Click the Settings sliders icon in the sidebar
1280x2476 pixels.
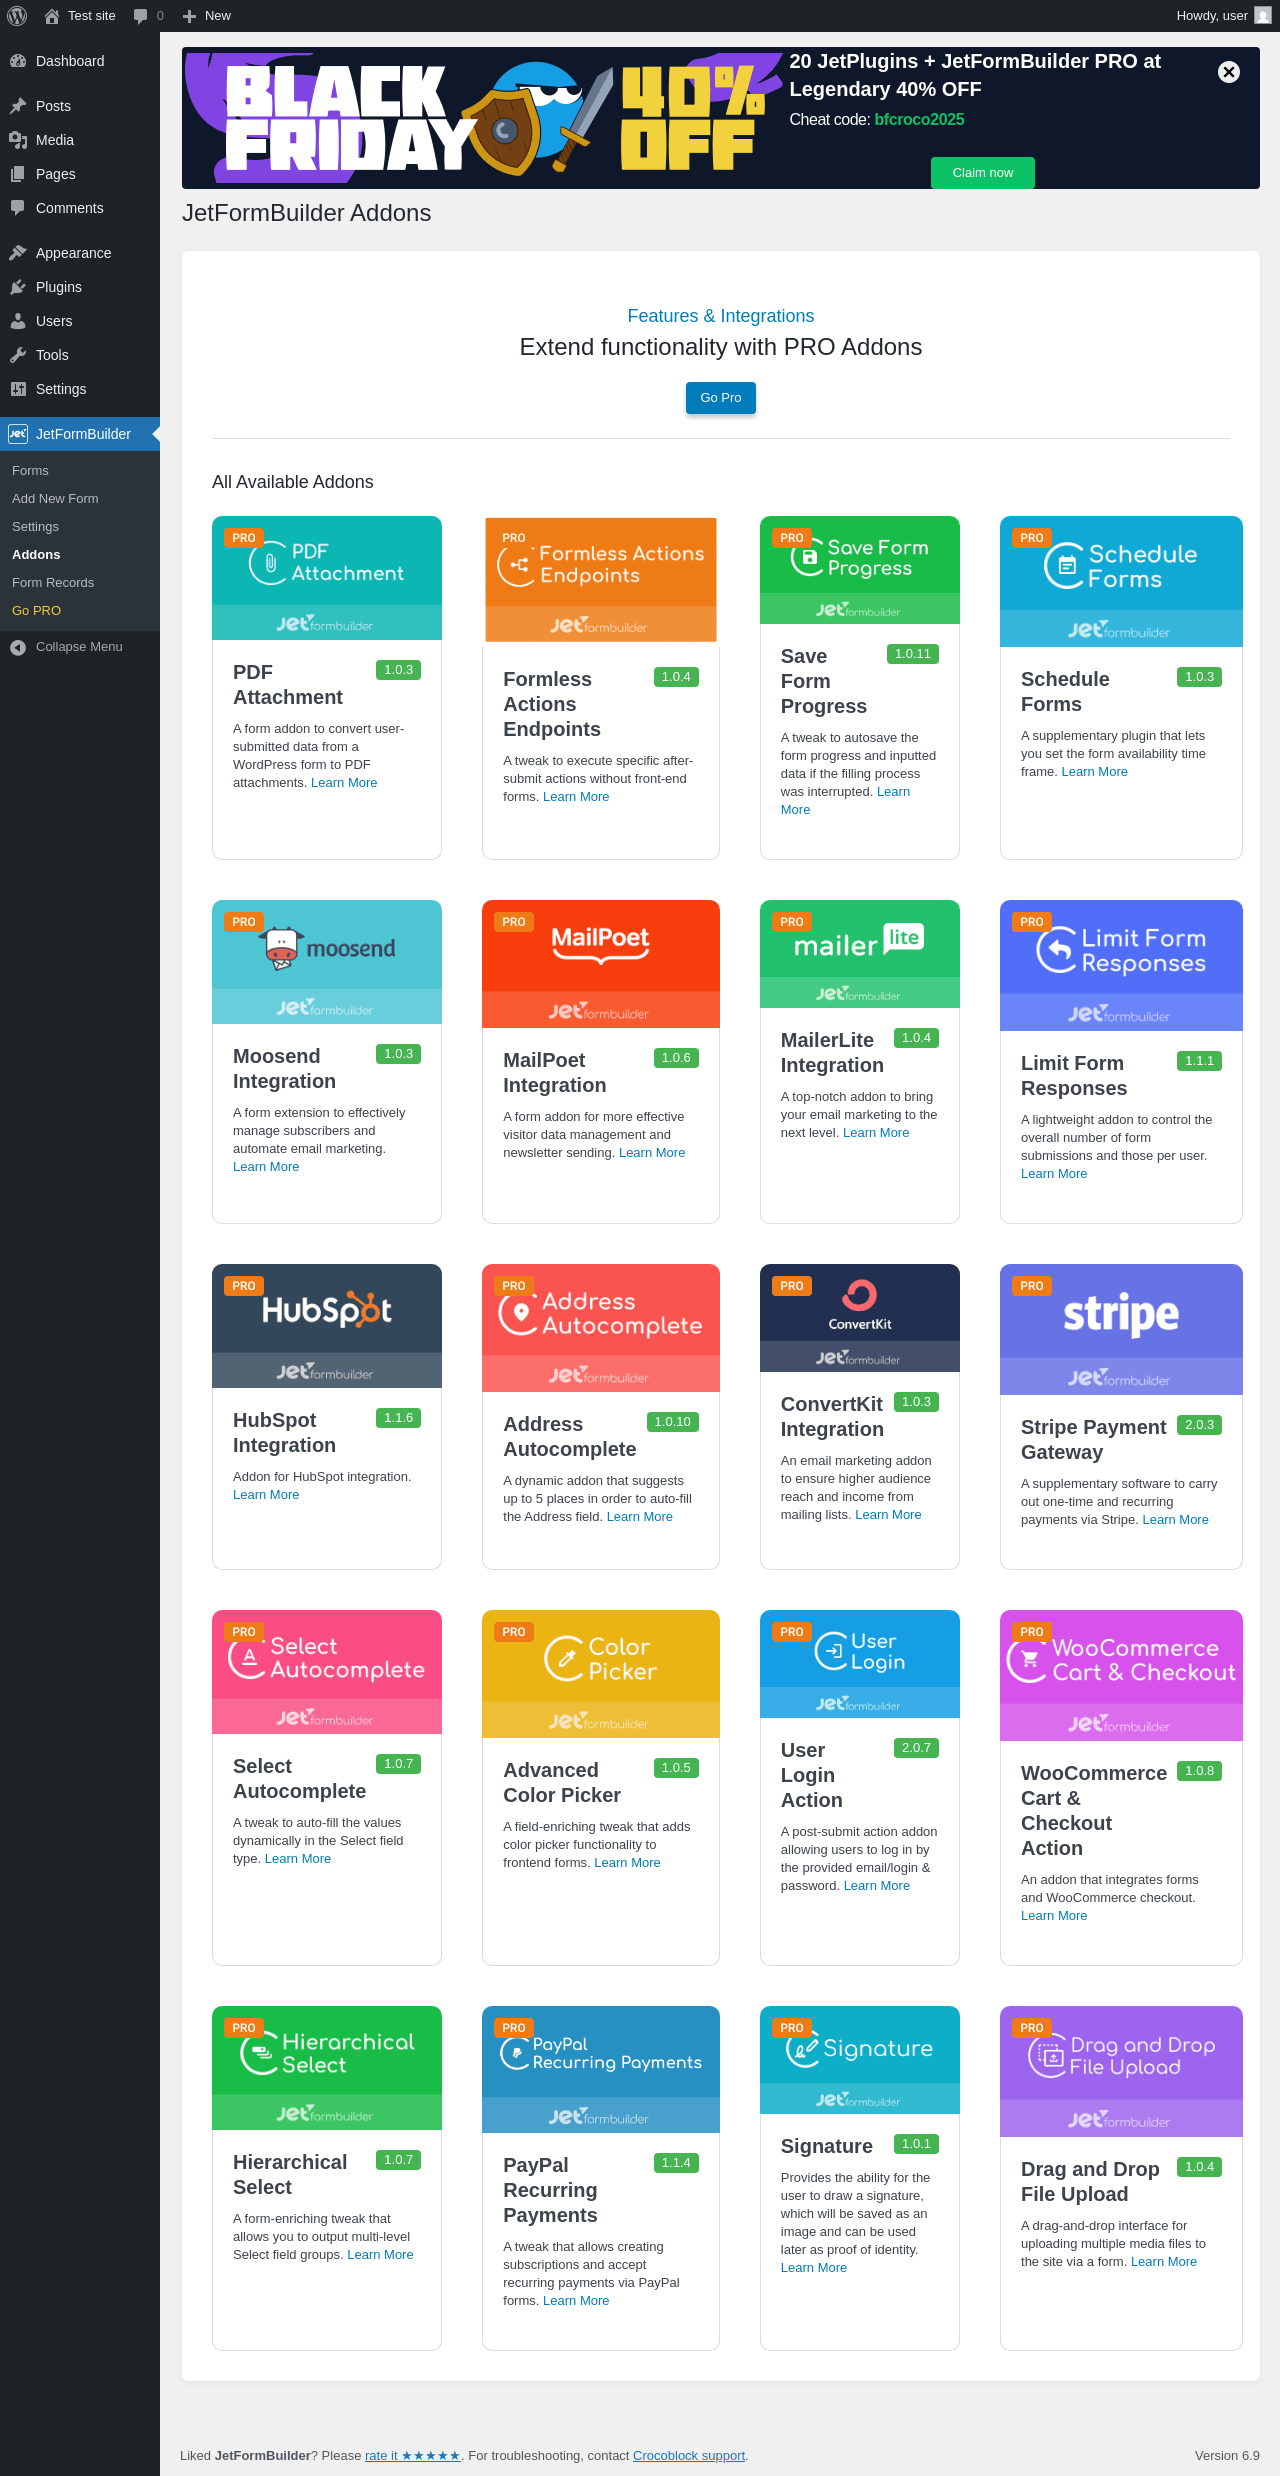(18, 389)
